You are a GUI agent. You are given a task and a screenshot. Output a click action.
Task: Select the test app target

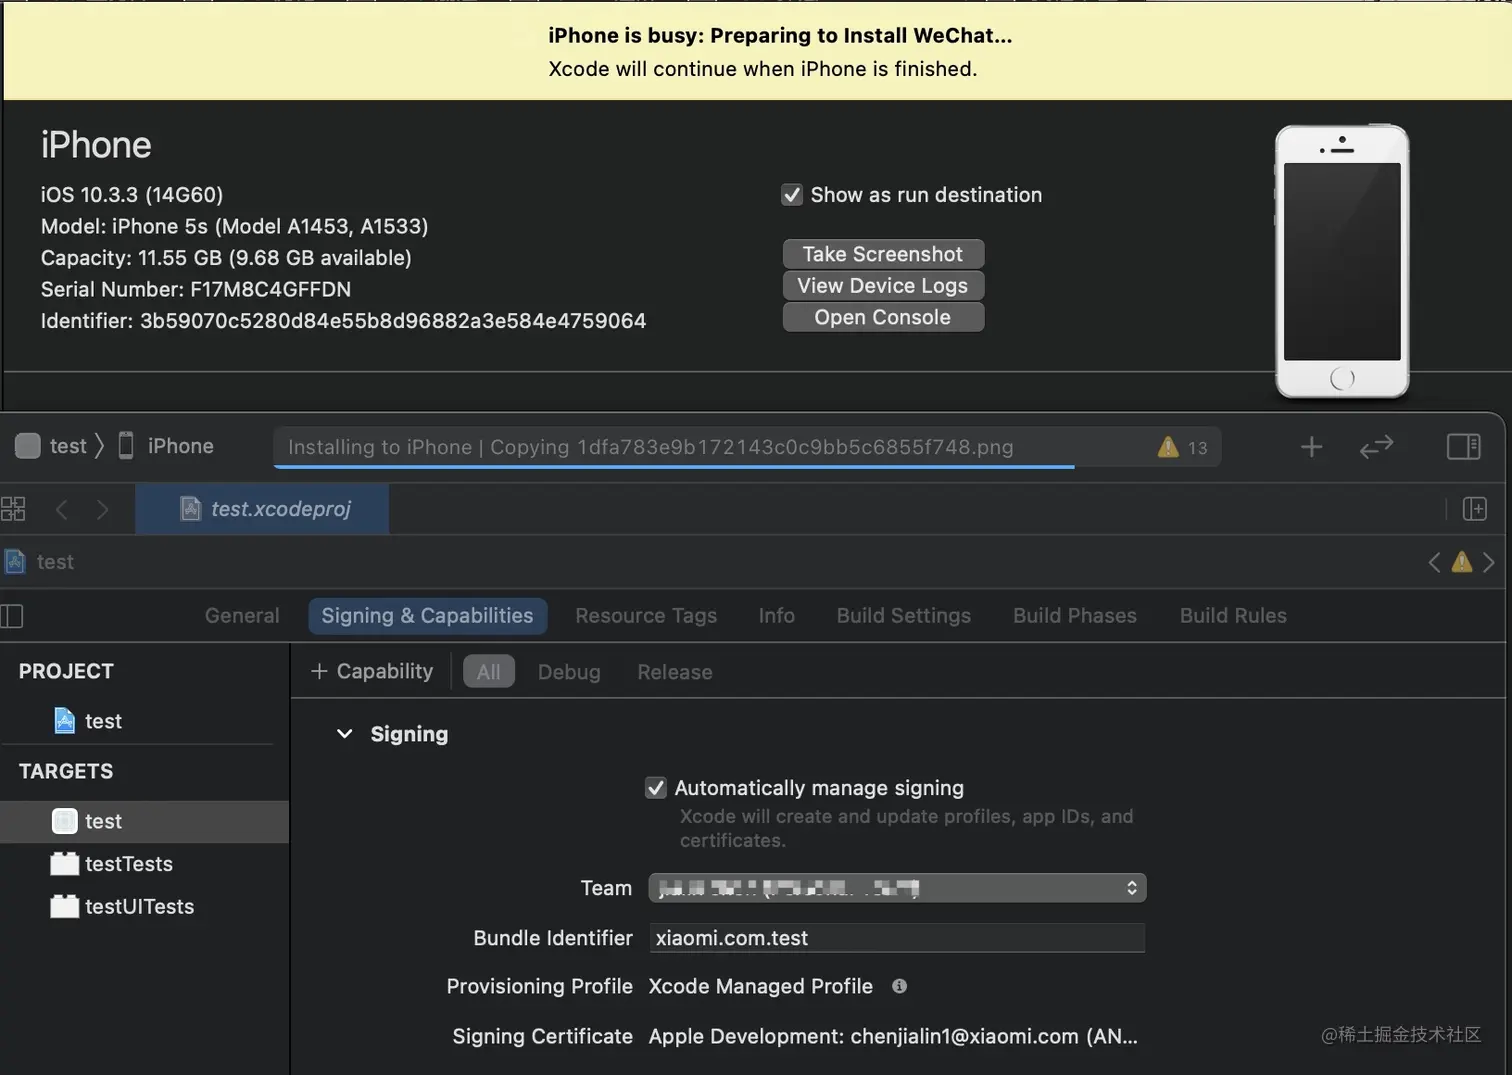(145, 821)
